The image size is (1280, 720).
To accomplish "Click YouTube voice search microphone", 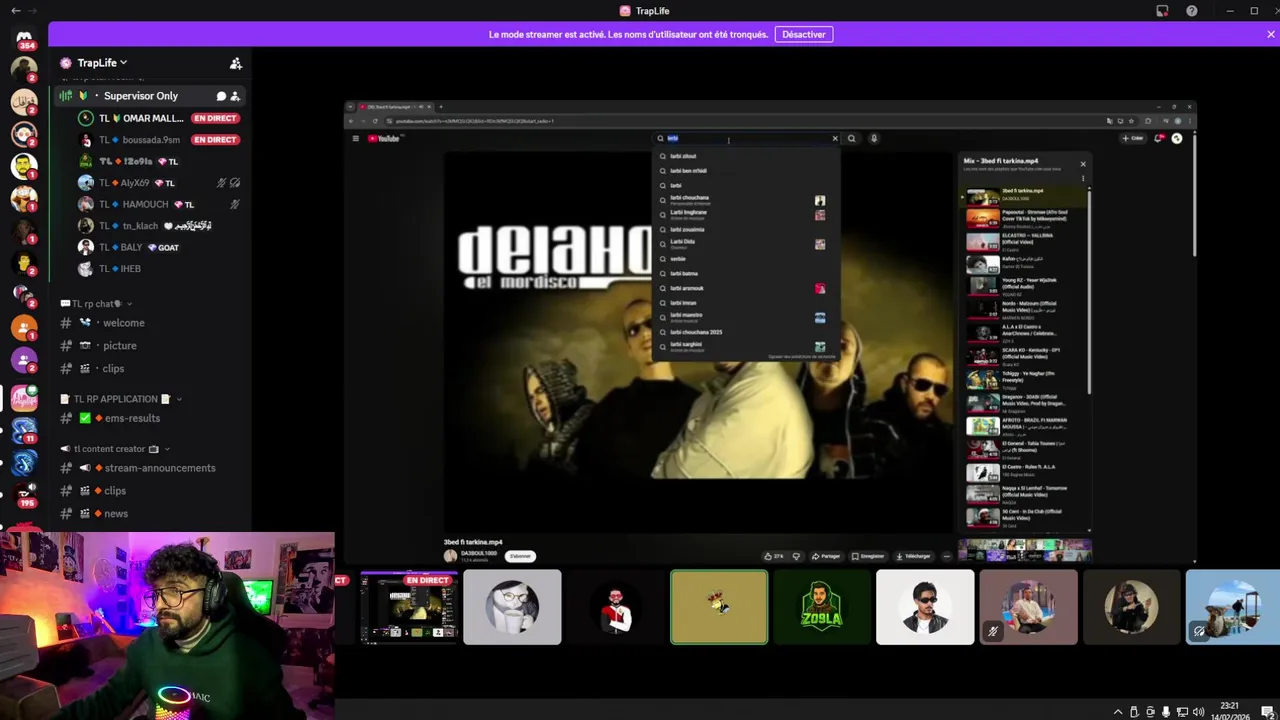I will point(873,139).
